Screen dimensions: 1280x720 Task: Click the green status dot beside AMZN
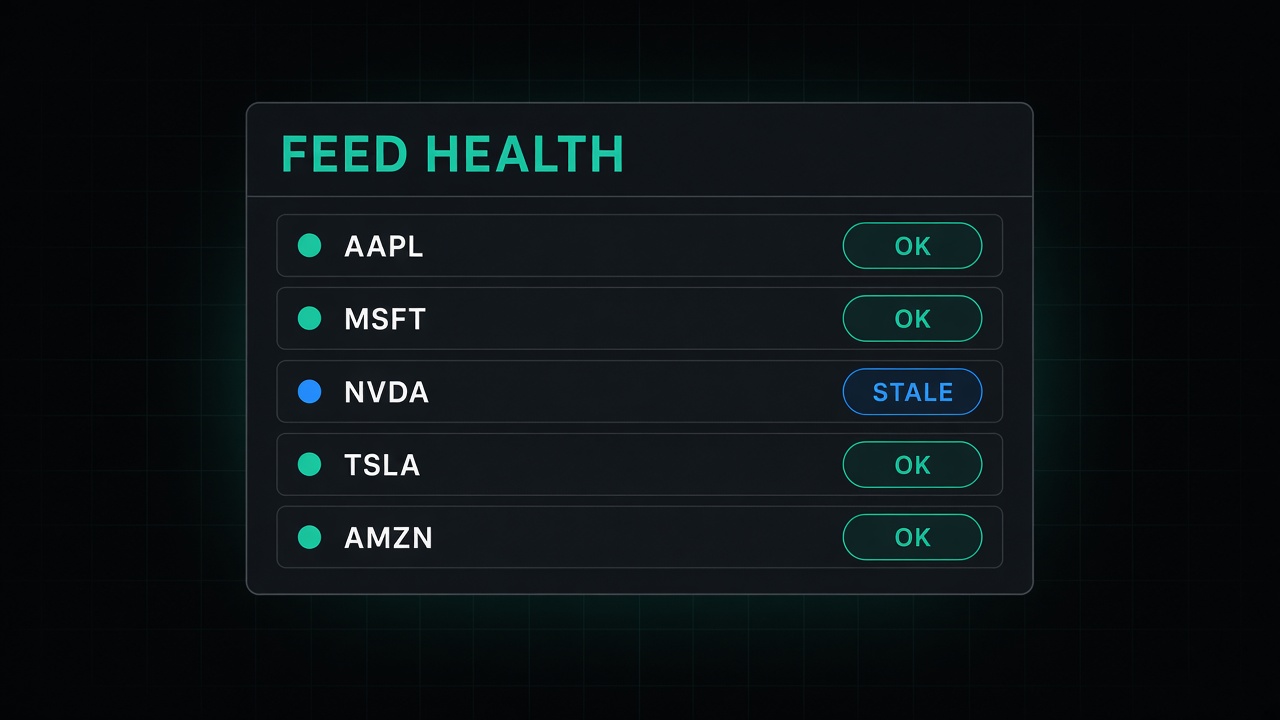coord(310,537)
